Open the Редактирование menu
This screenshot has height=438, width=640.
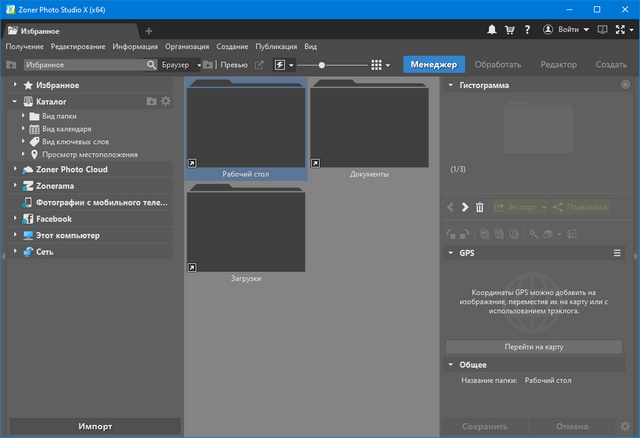(79, 46)
